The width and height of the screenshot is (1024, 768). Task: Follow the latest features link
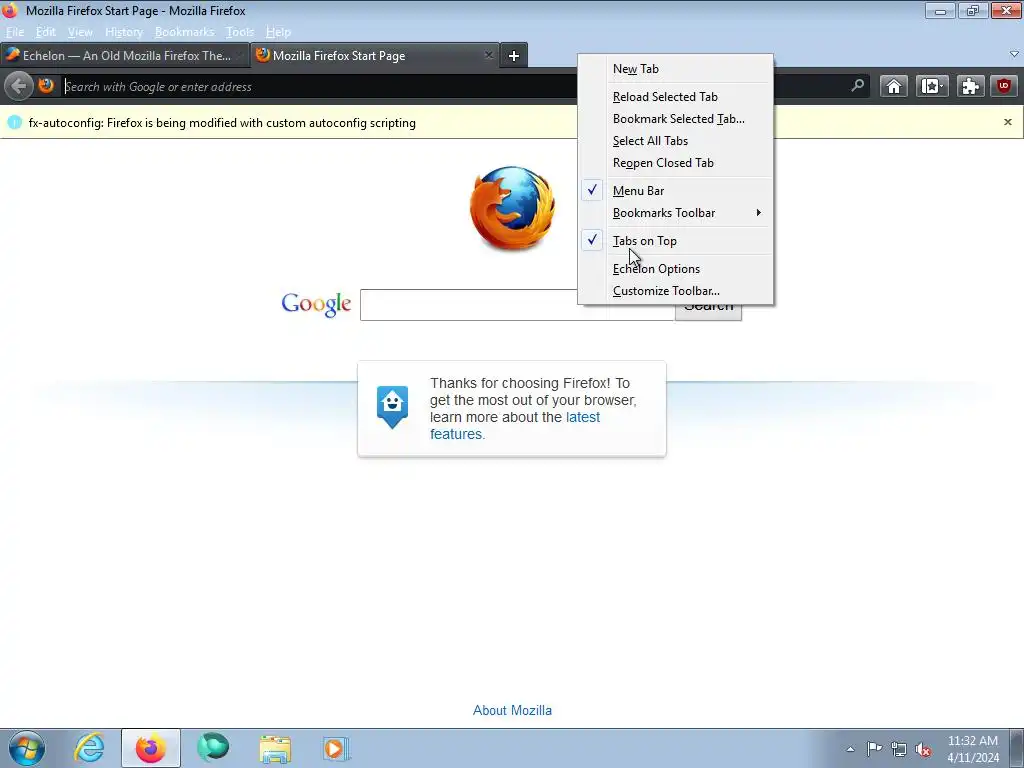click(515, 426)
